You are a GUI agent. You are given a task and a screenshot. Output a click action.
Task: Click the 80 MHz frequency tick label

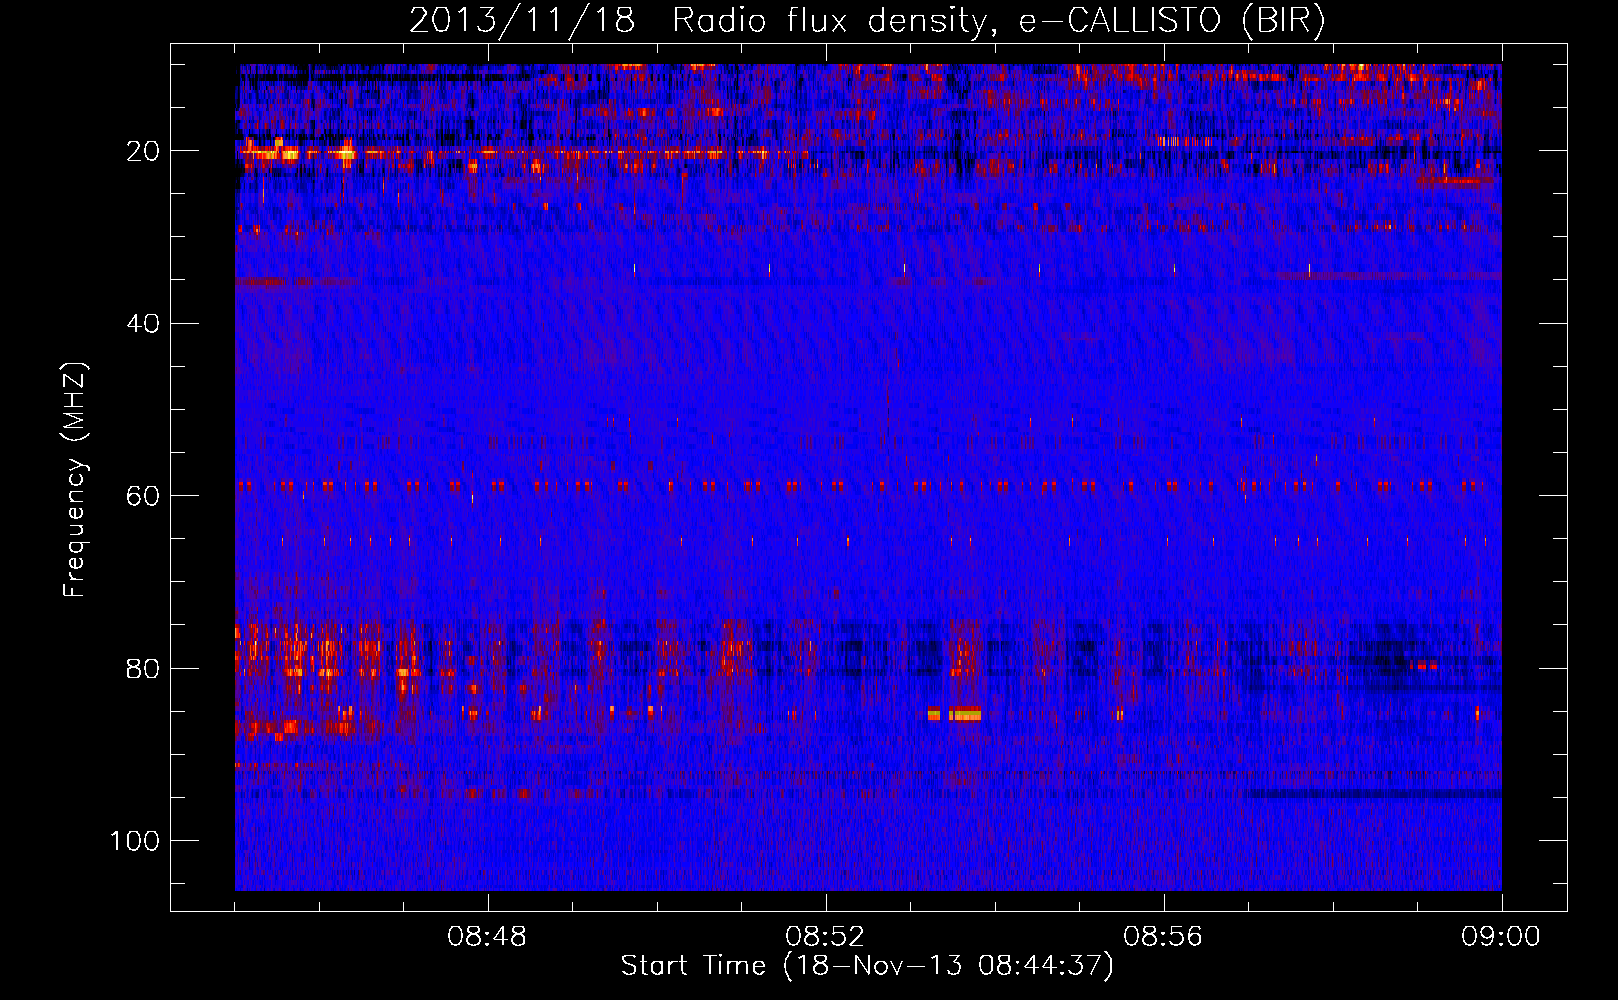(144, 669)
